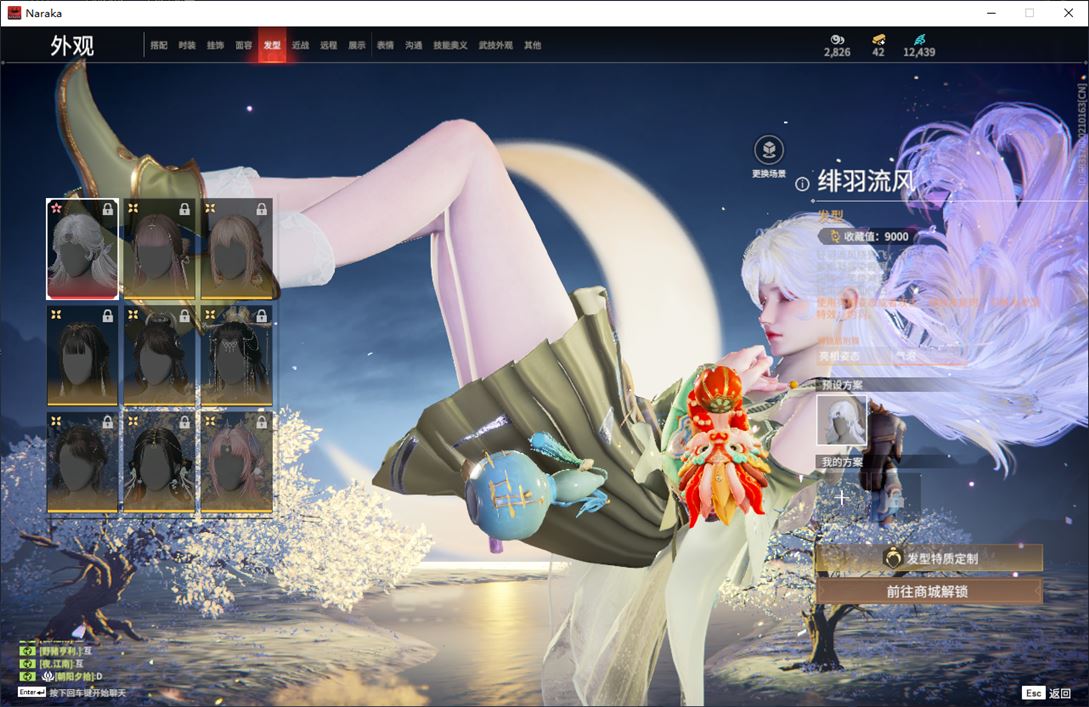Go to the 沟通 tab
The width and height of the screenshot is (1089, 707).
(414, 45)
